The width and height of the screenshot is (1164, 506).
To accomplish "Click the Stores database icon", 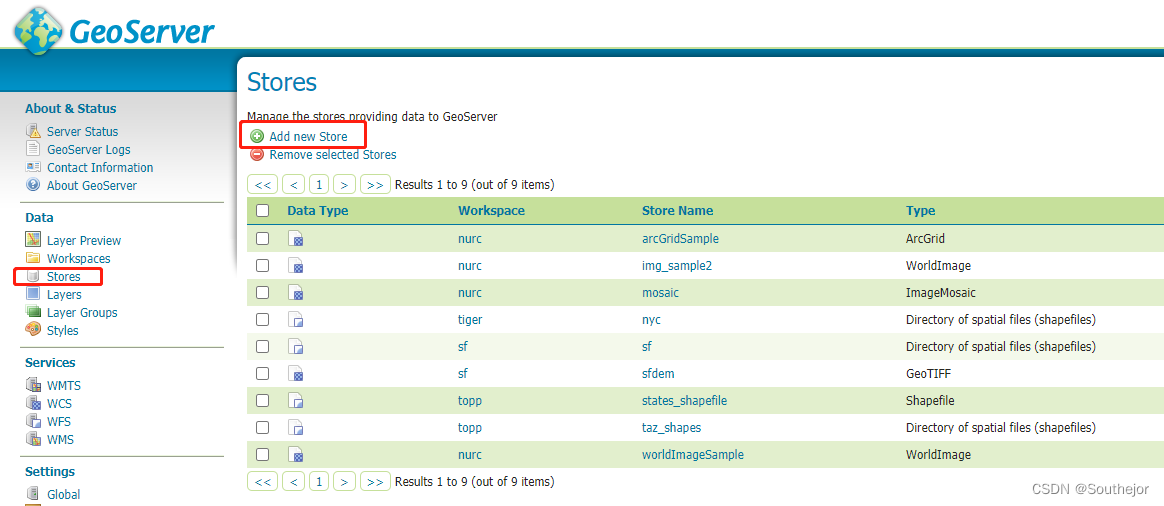I will click(x=33, y=276).
